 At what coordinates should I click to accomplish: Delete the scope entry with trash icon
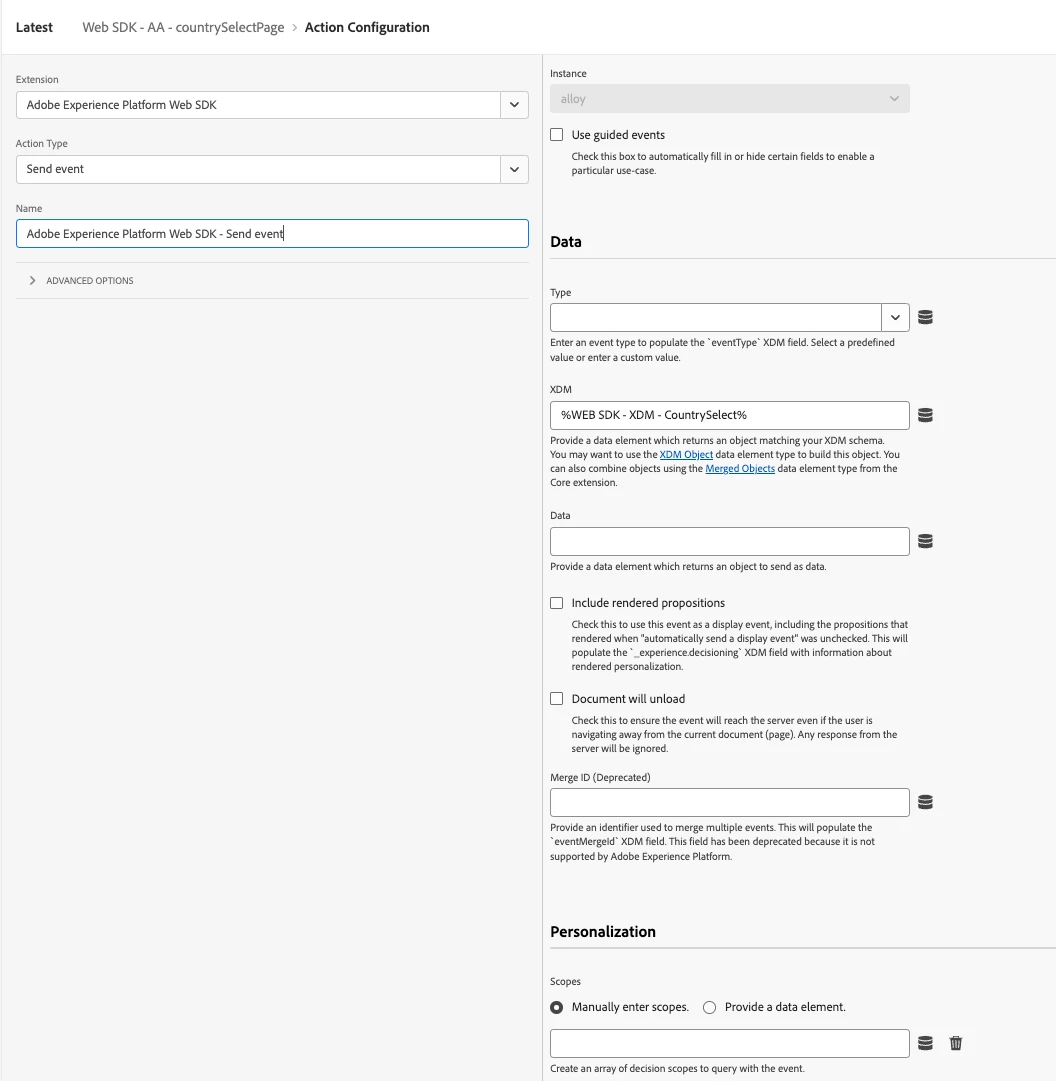955,1043
